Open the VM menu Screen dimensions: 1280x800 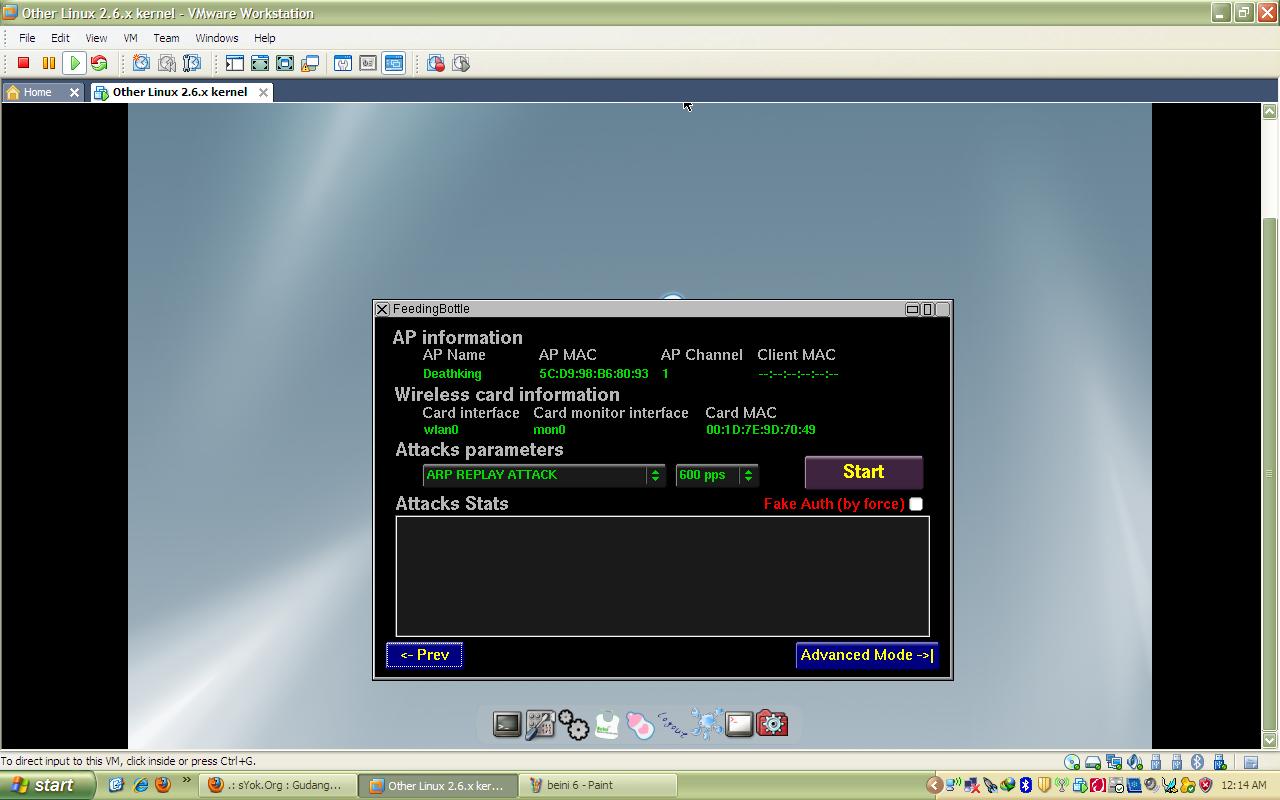130,38
